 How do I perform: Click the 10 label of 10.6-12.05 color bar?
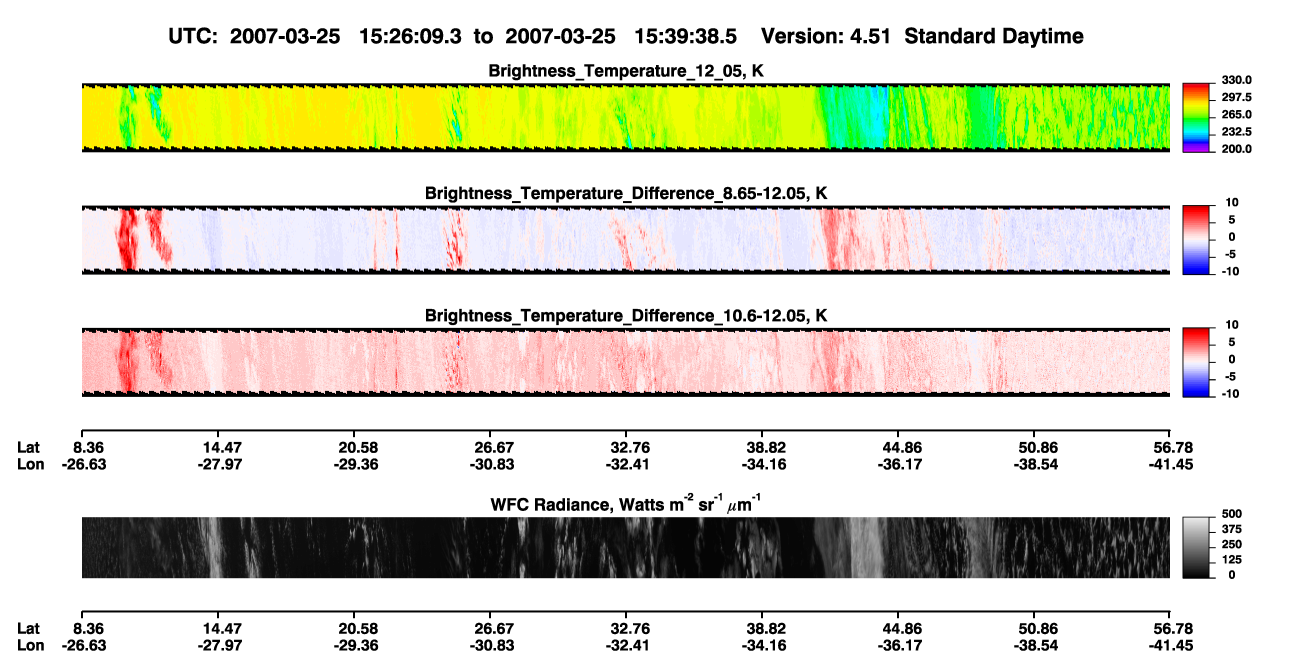1231,325
